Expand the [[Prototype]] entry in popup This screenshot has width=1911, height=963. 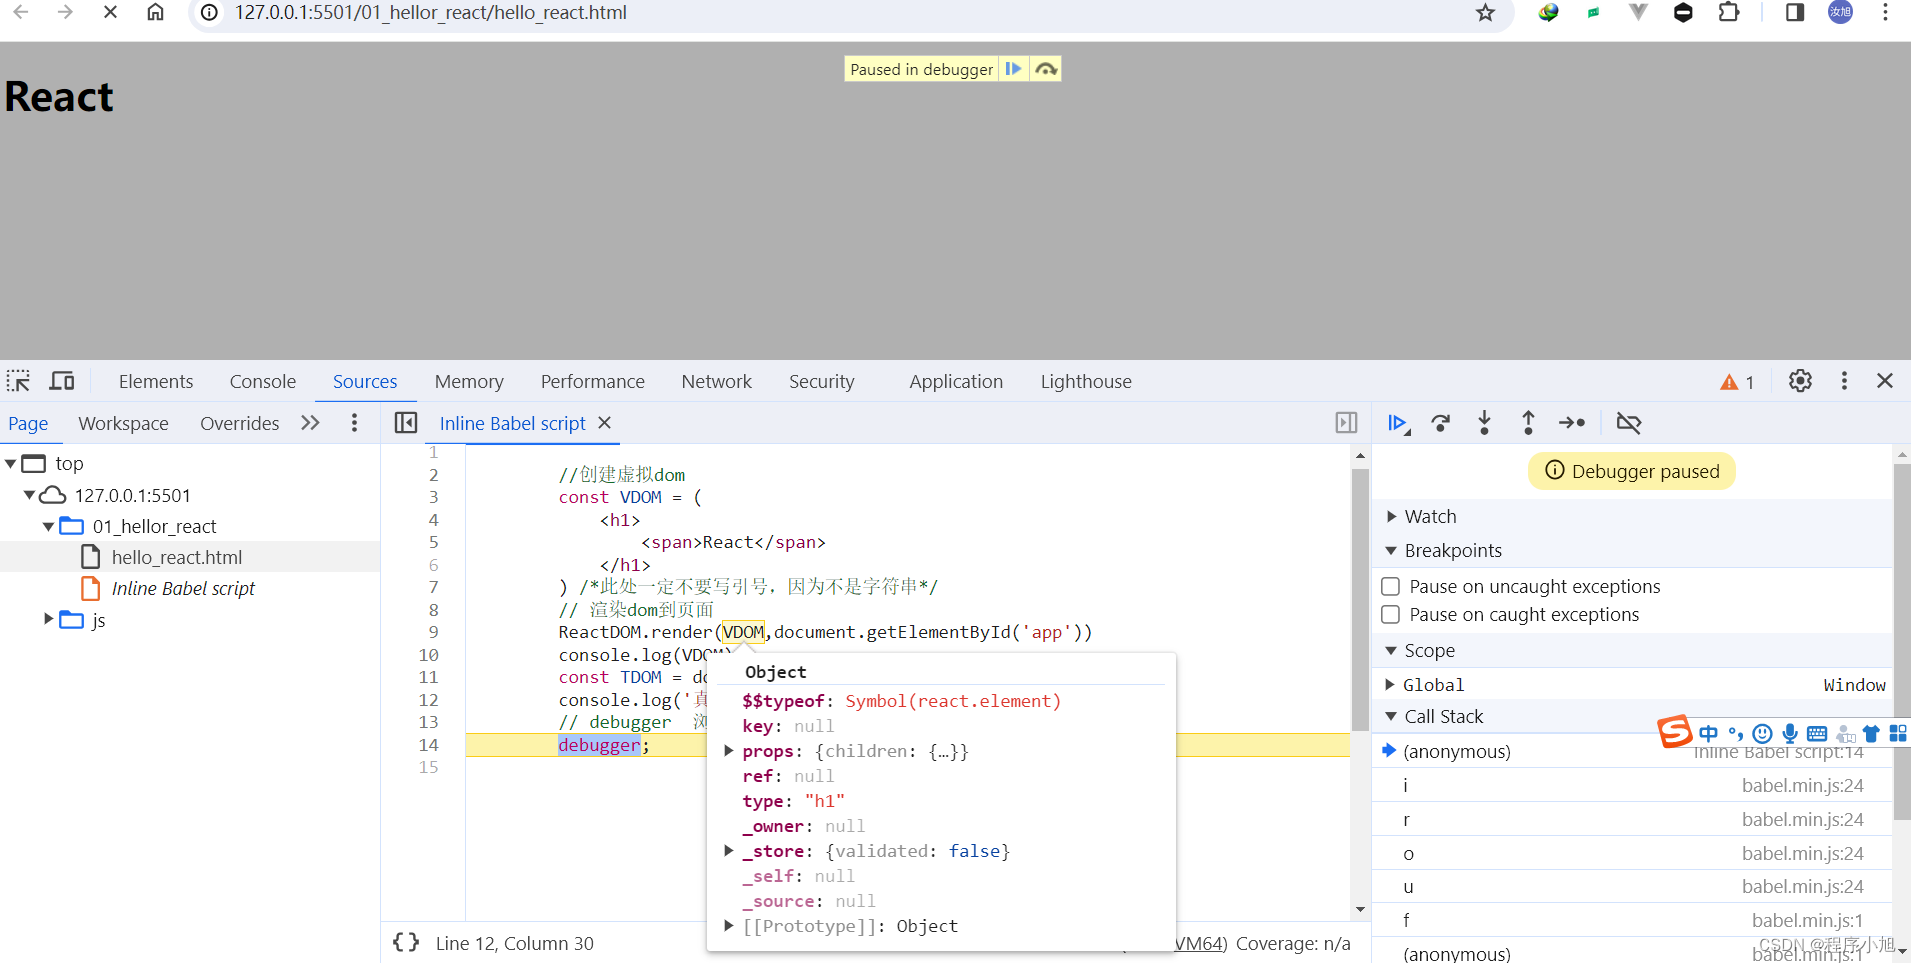point(729,926)
